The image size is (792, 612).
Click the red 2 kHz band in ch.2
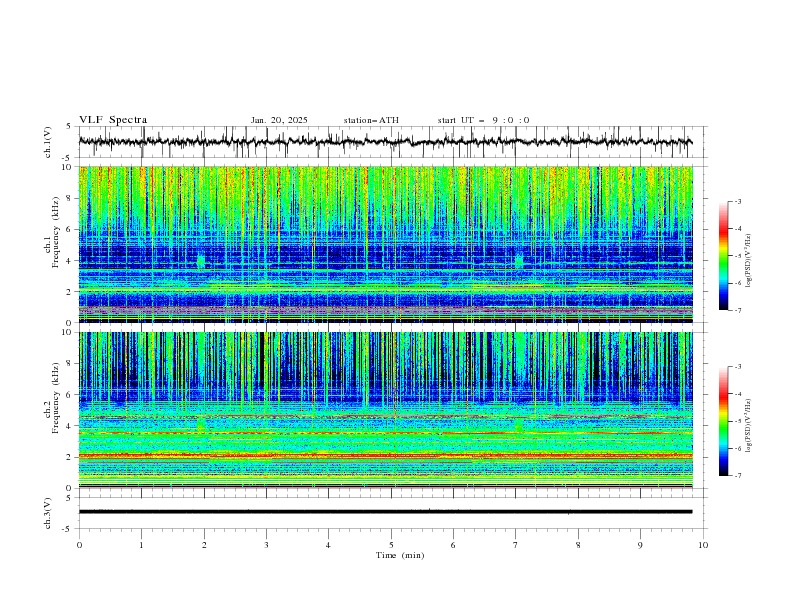pos(385,456)
